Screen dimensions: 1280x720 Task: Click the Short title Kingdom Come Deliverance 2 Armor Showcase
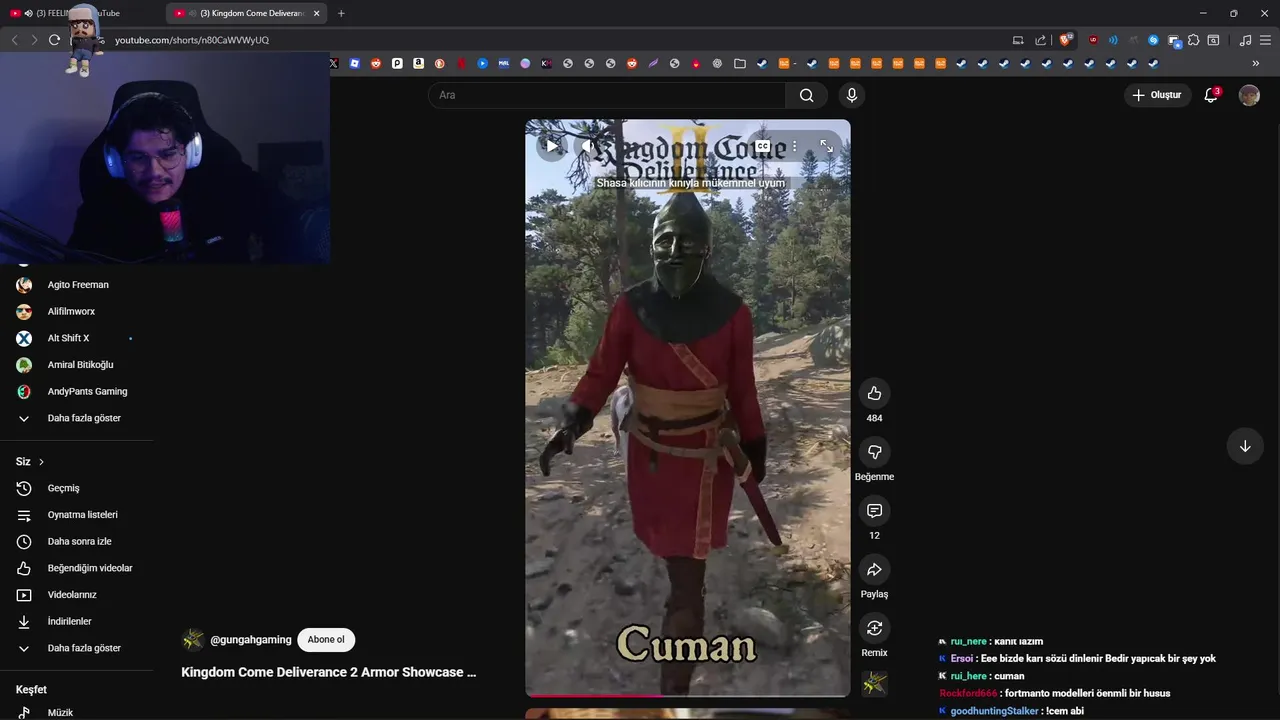pyautogui.click(x=328, y=672)
